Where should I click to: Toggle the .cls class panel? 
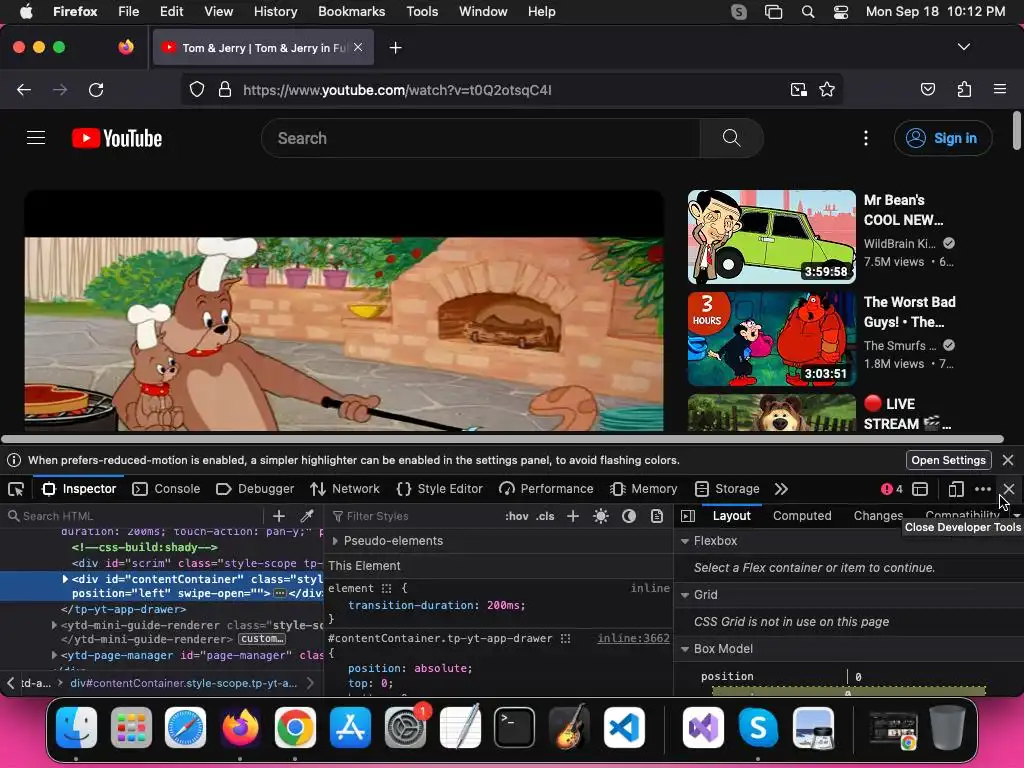[545, 516]
